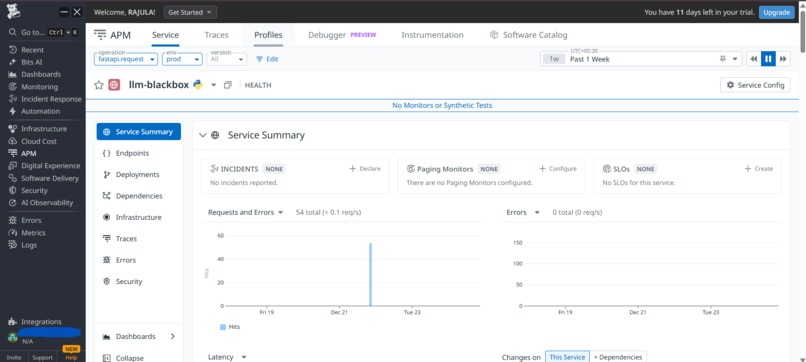Open the env prod dropdown

tap(182, 59)
